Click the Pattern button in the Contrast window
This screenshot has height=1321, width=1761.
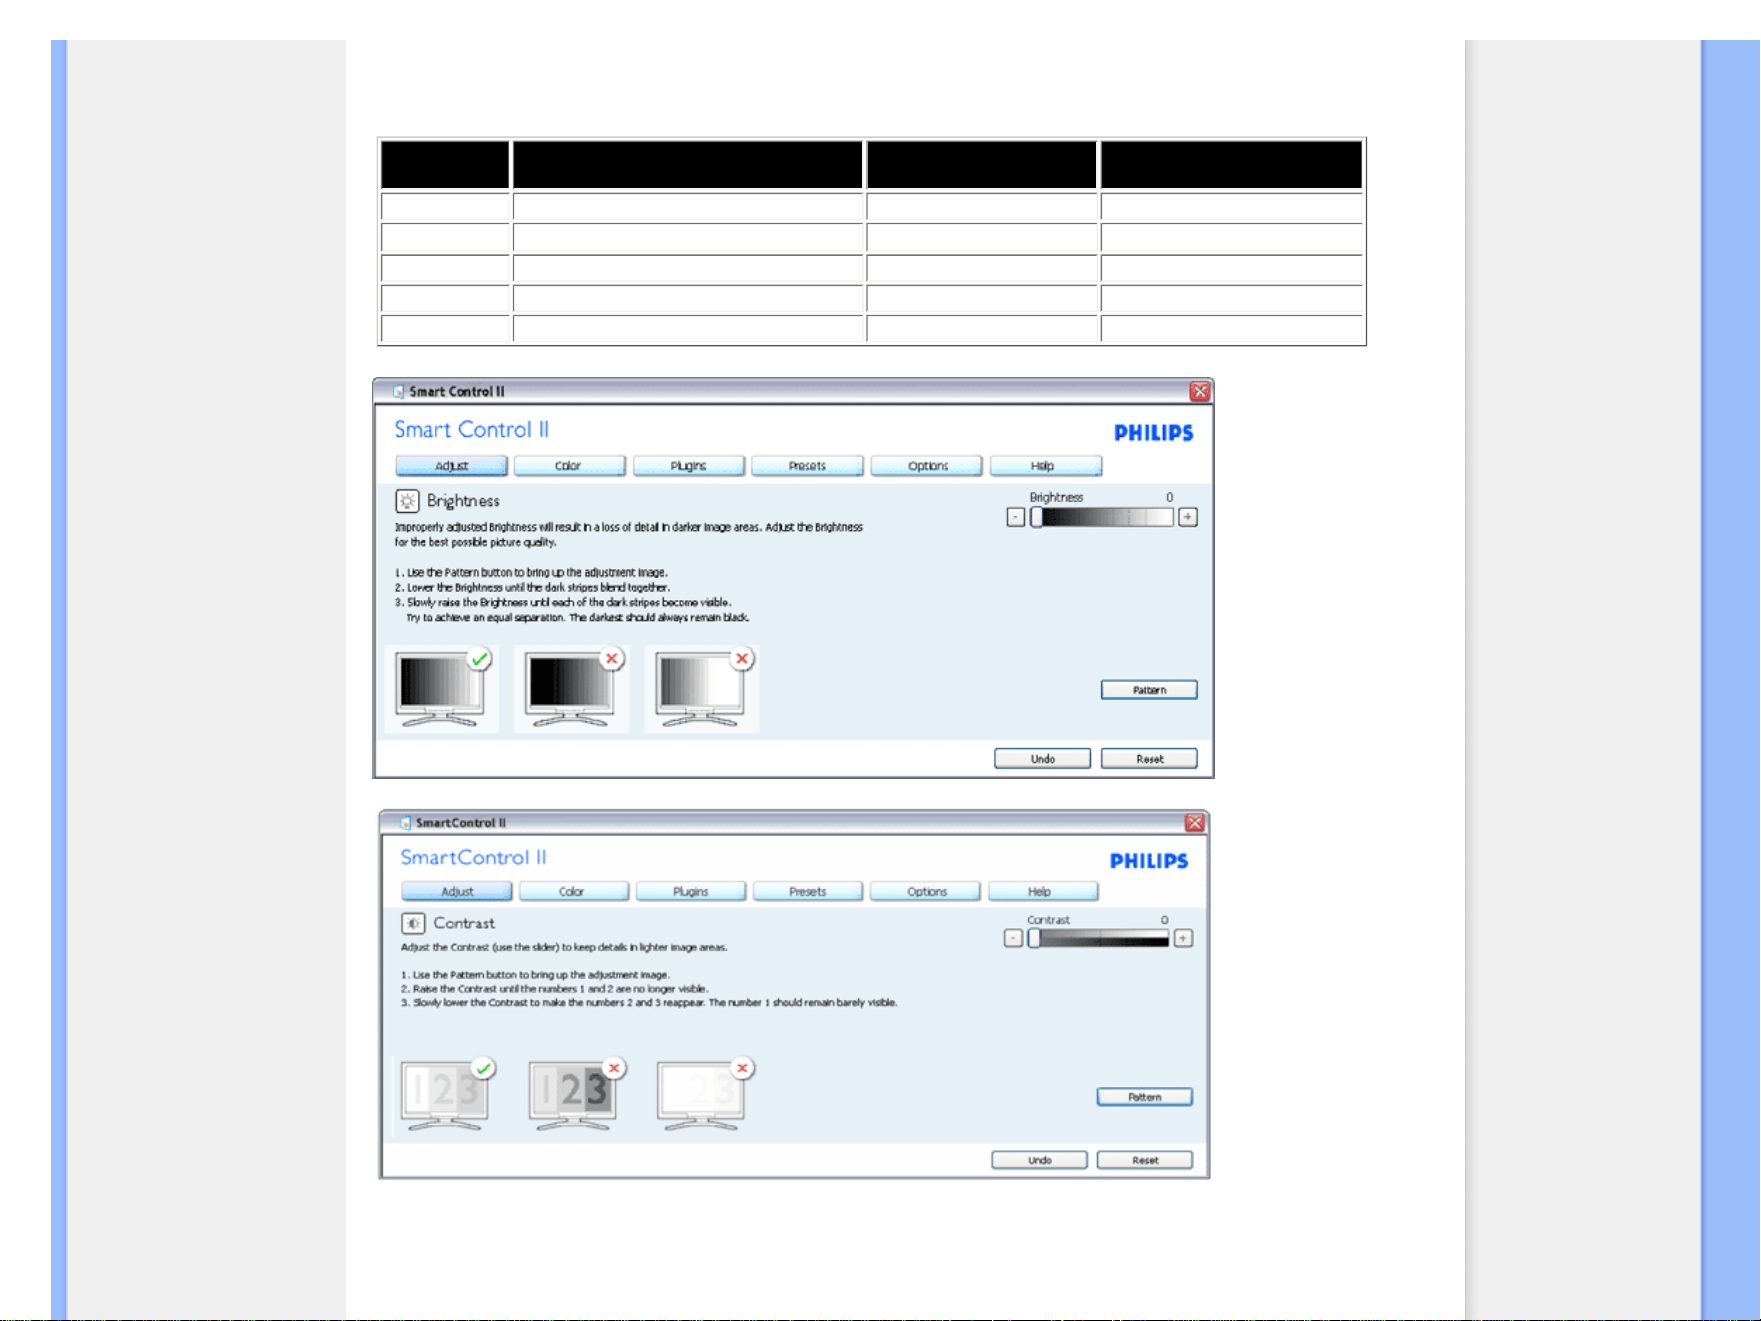(x=1145, y=1097)
